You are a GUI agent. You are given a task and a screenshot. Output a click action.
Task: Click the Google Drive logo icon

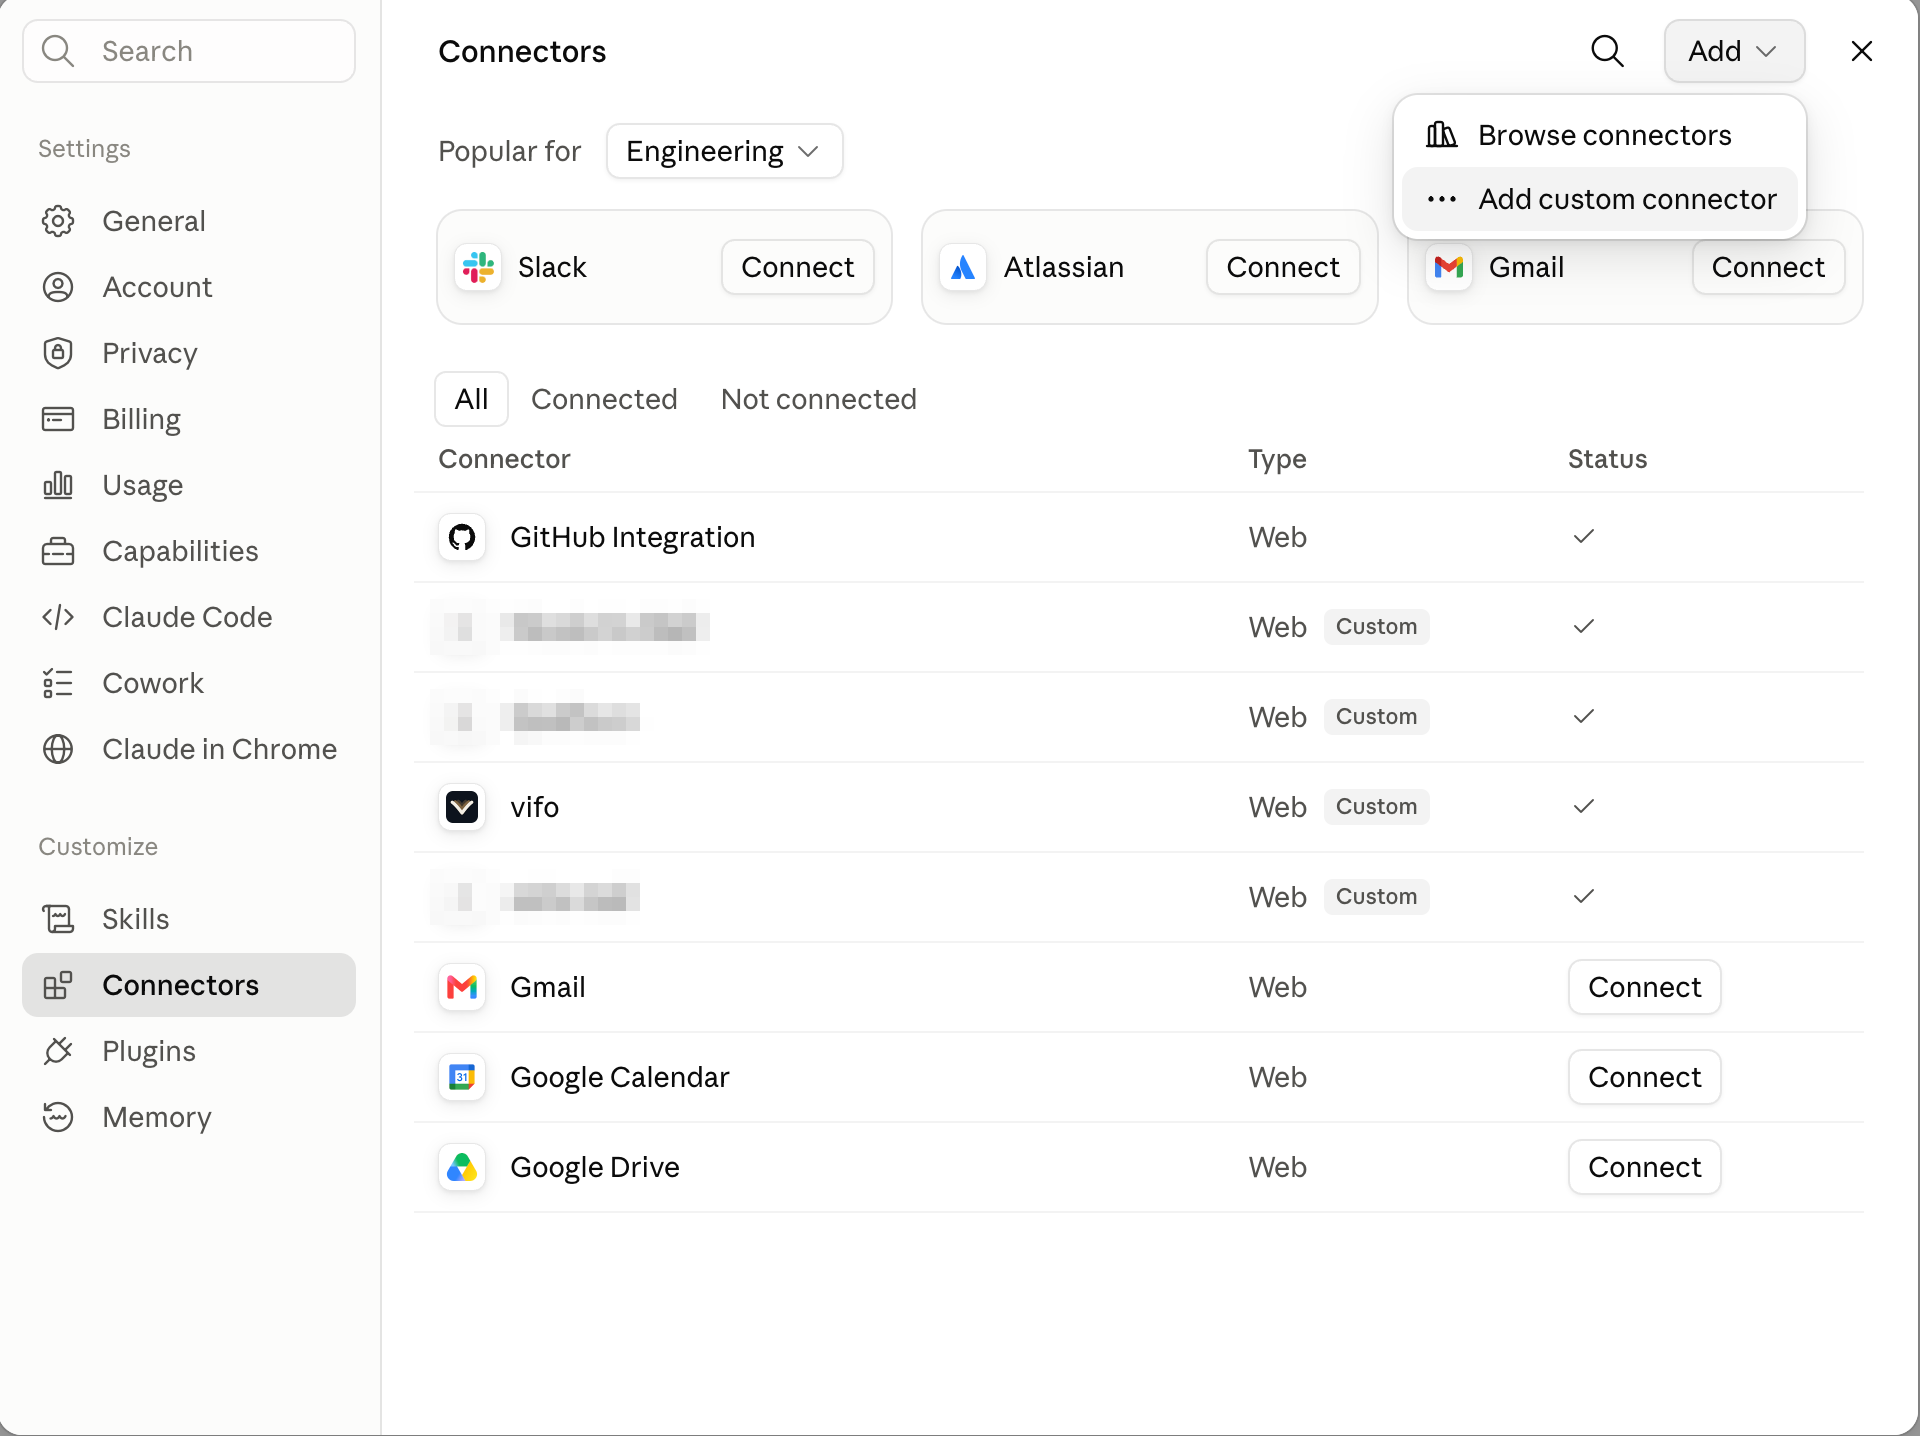462,1167
